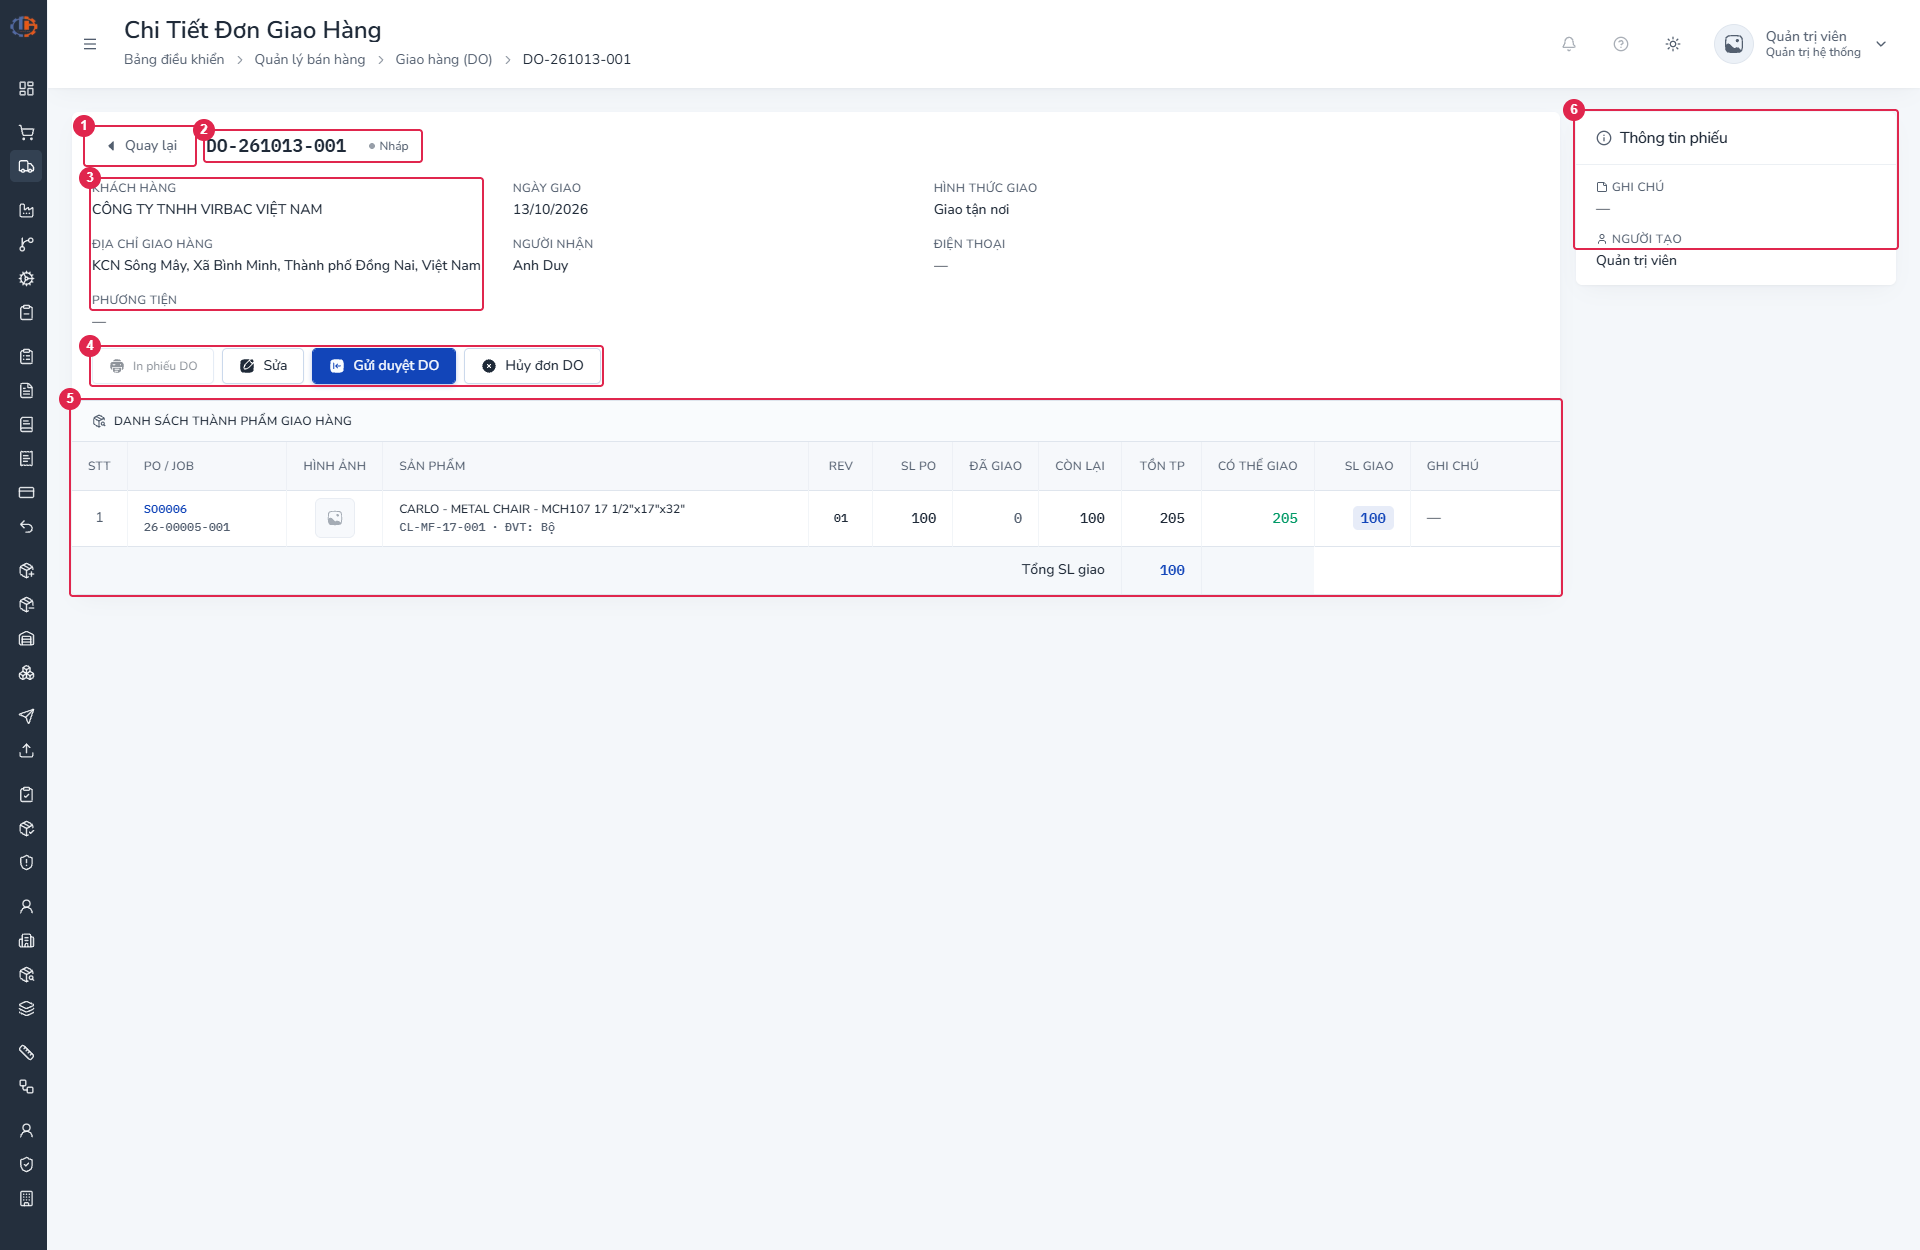Open the paper plane send sidebar icon
Screen dimensions: 1920x1250
[27, 717]
